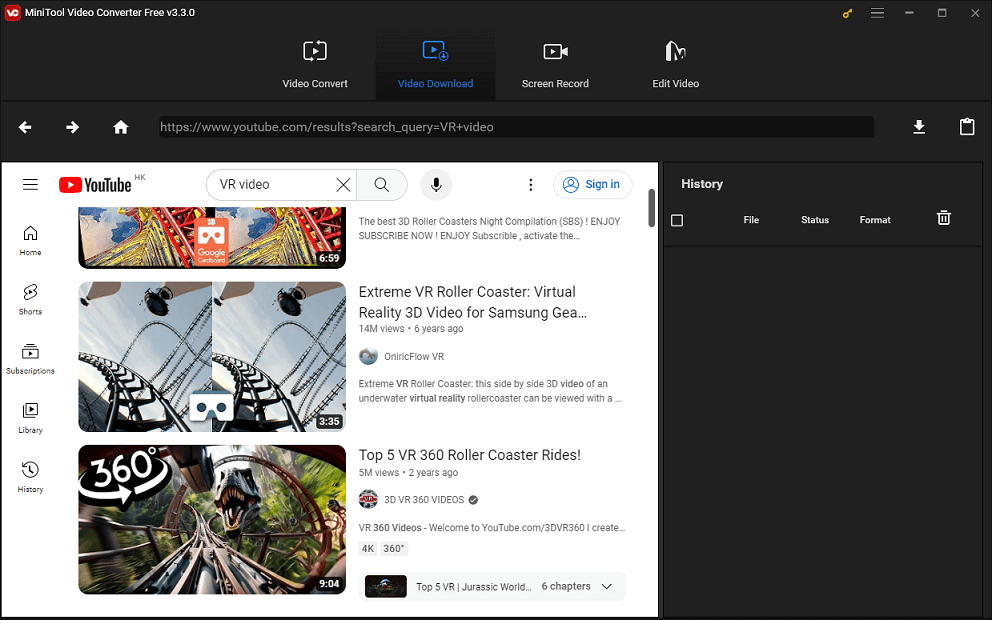The image size is (992, 620).
Task: Open YouTube settings three-dot menu
Action: (530, 184)
